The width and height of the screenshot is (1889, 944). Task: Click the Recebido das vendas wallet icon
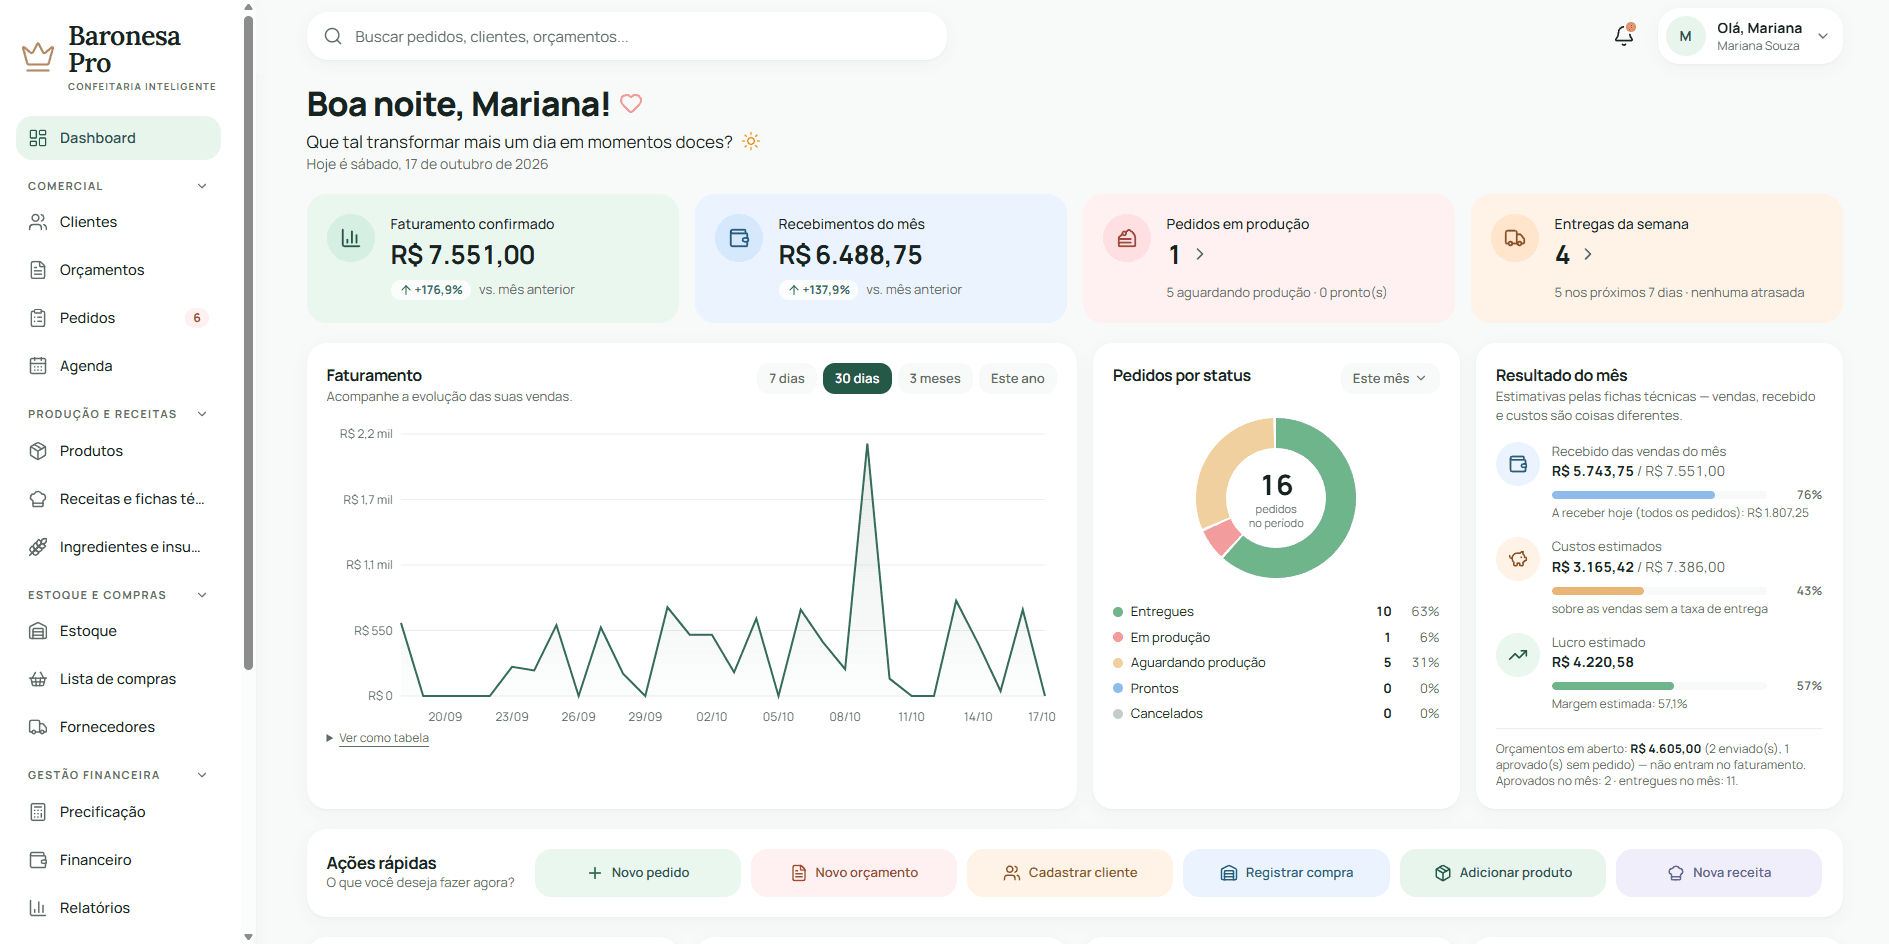point(1518,464)
